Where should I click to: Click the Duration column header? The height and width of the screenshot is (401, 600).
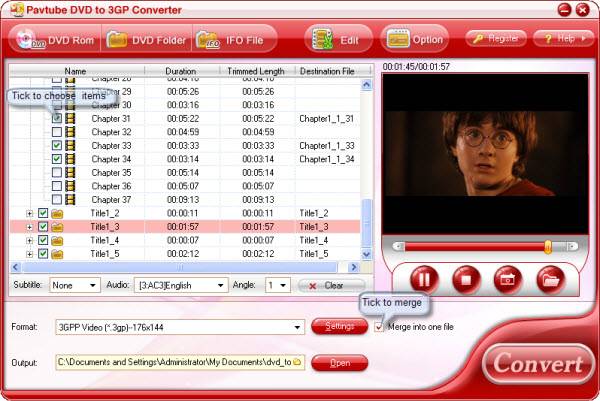(182, 71)
